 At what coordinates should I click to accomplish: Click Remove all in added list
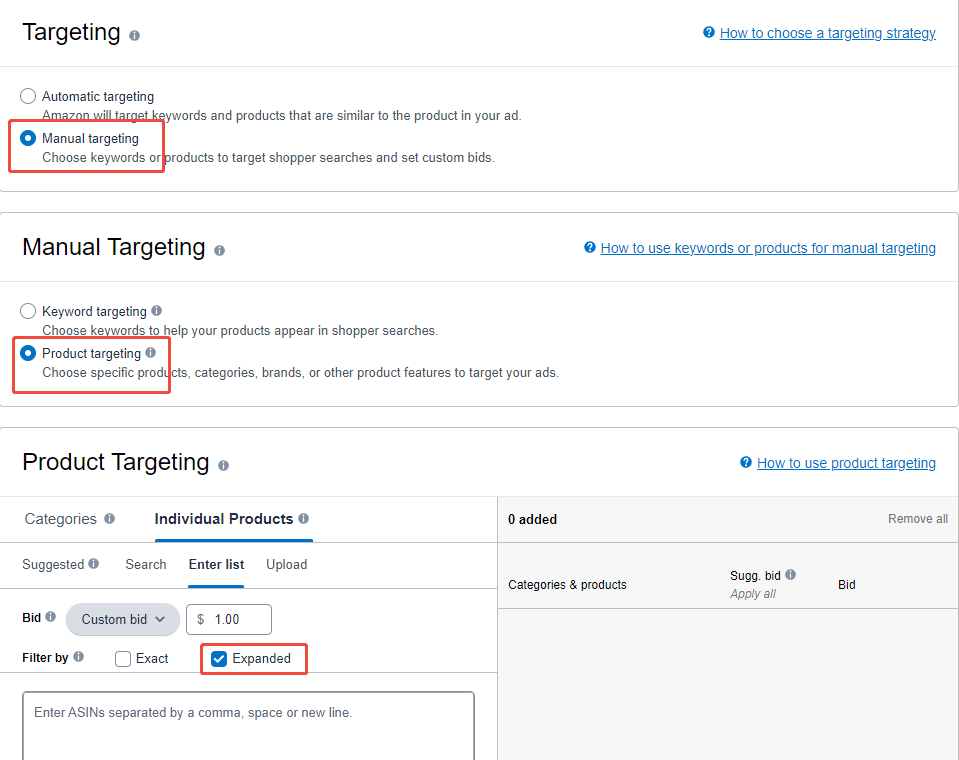point(917,519)
